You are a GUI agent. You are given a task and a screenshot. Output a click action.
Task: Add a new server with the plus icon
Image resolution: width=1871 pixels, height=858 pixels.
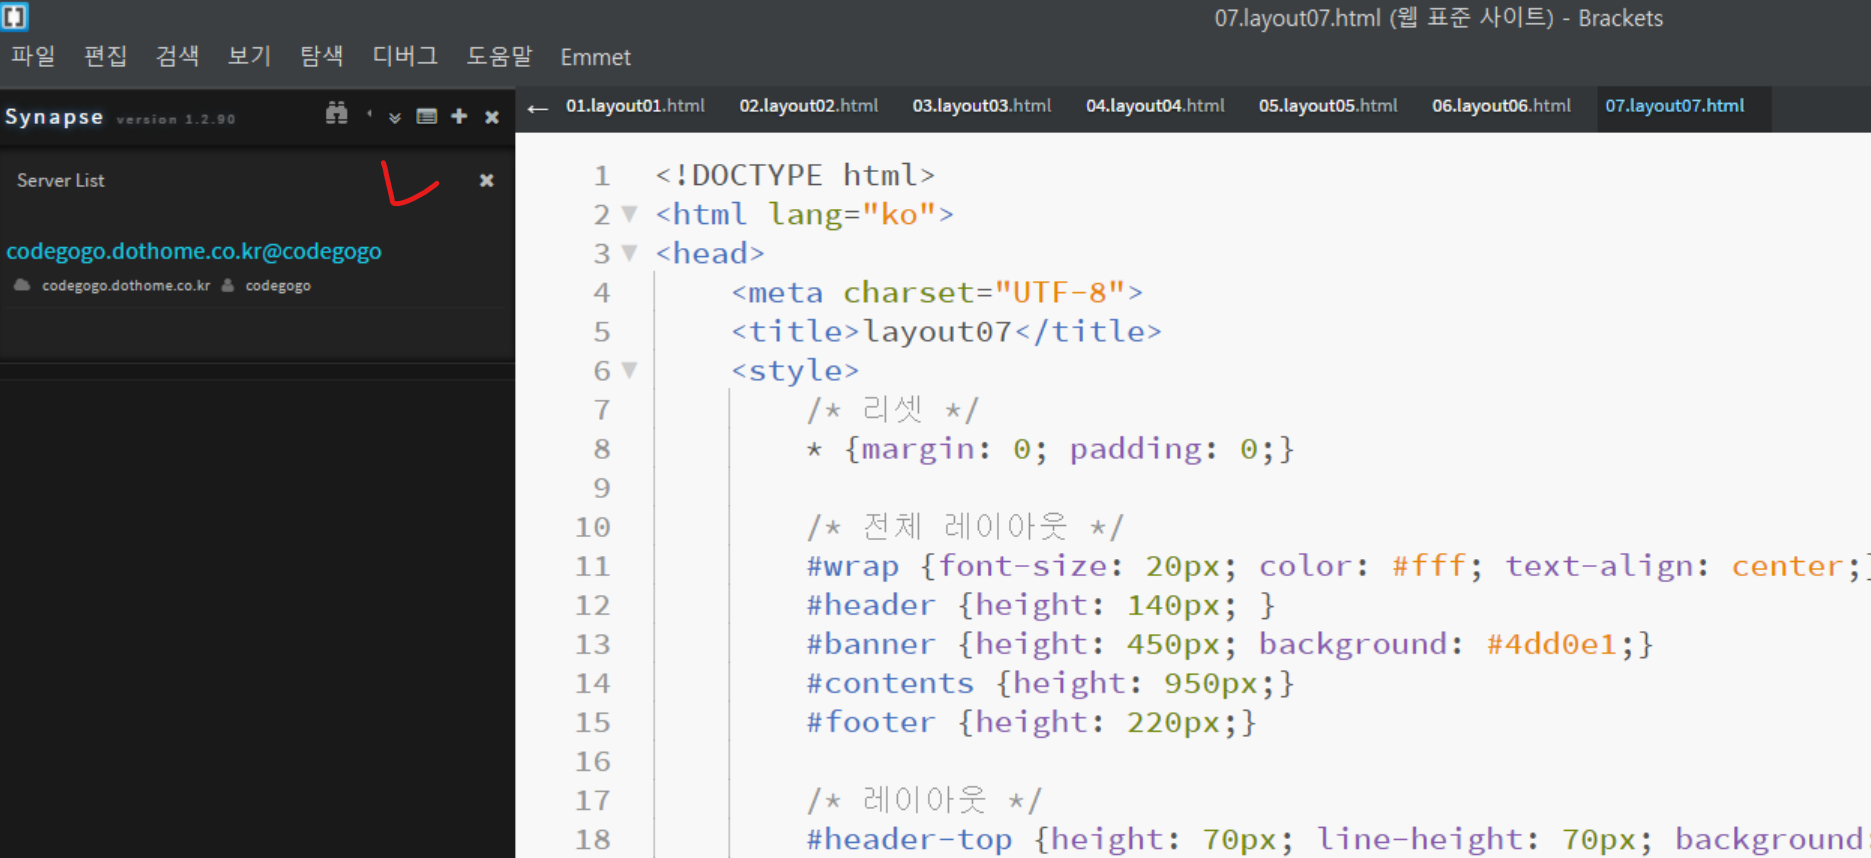(x=459, y=116)
